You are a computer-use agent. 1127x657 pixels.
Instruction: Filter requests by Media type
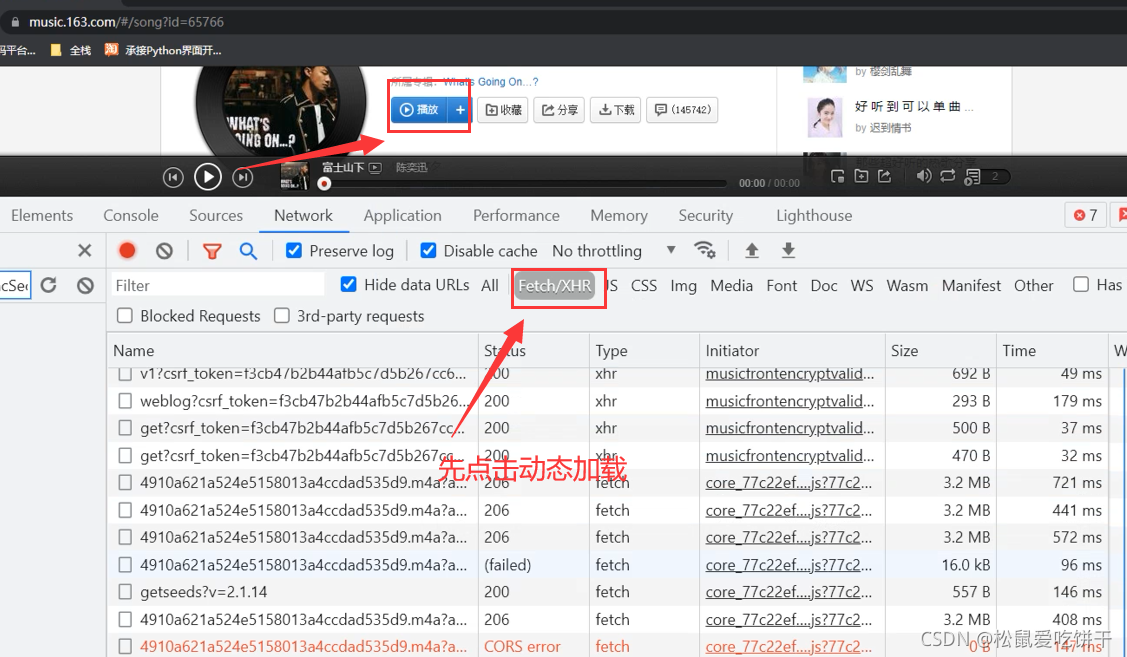pyautogui.click(x=731, y=285)
